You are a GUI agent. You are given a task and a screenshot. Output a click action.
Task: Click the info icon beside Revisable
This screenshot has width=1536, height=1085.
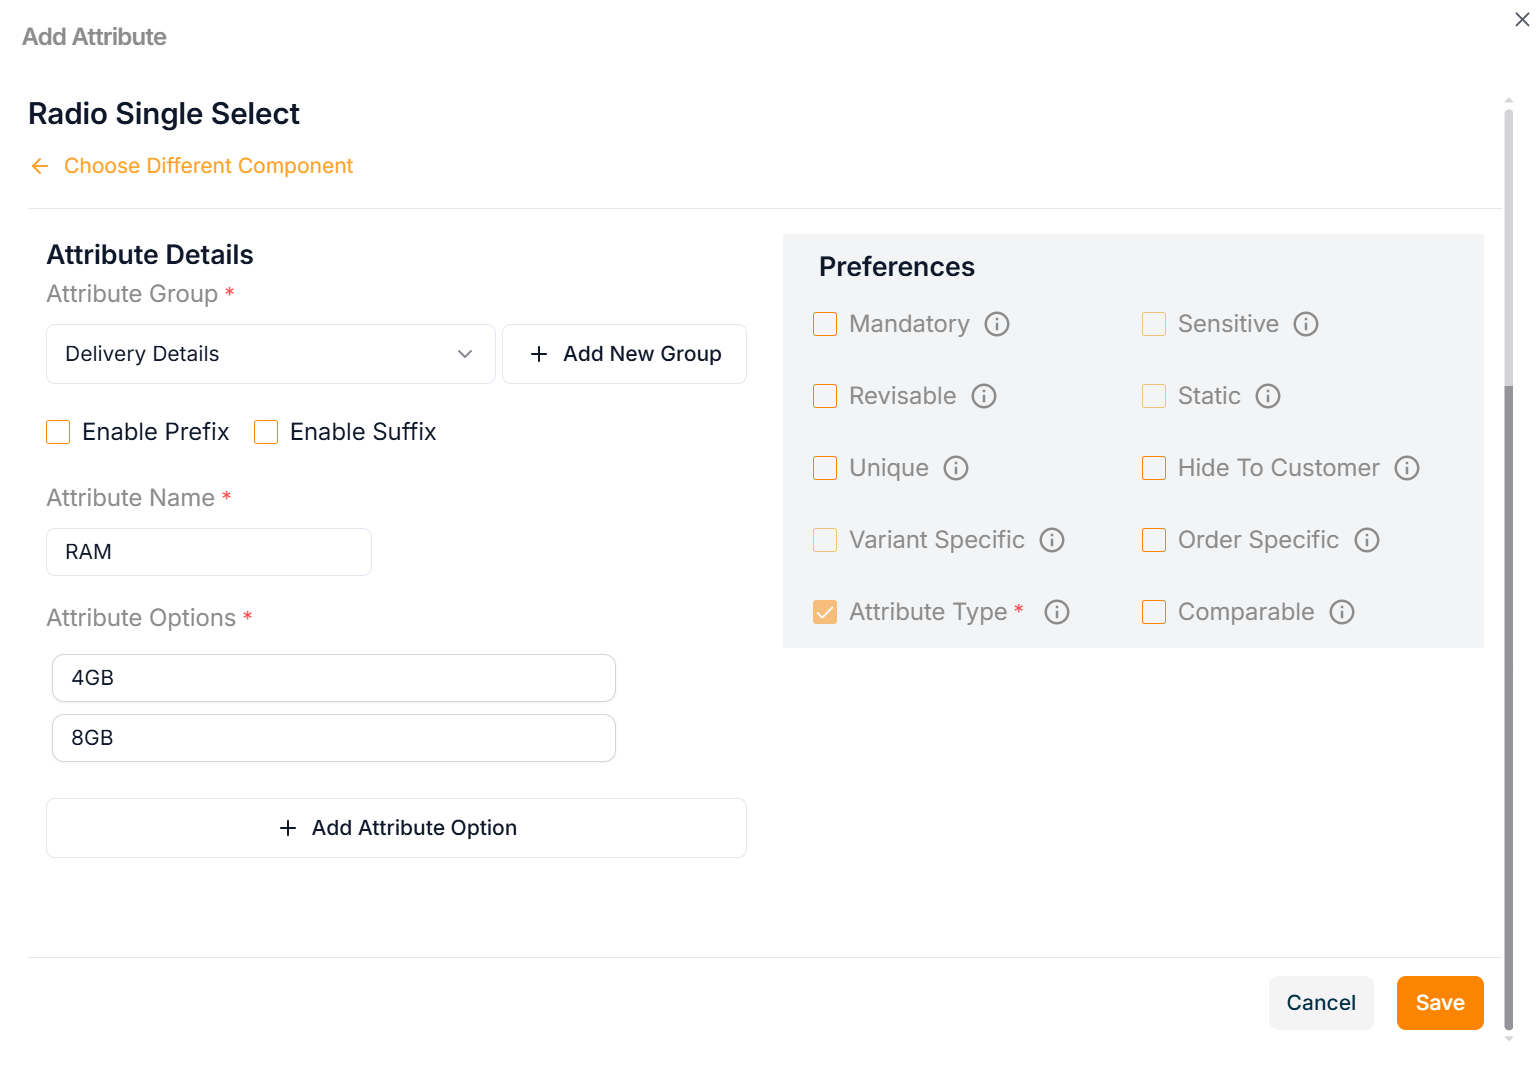click(984, 396)
